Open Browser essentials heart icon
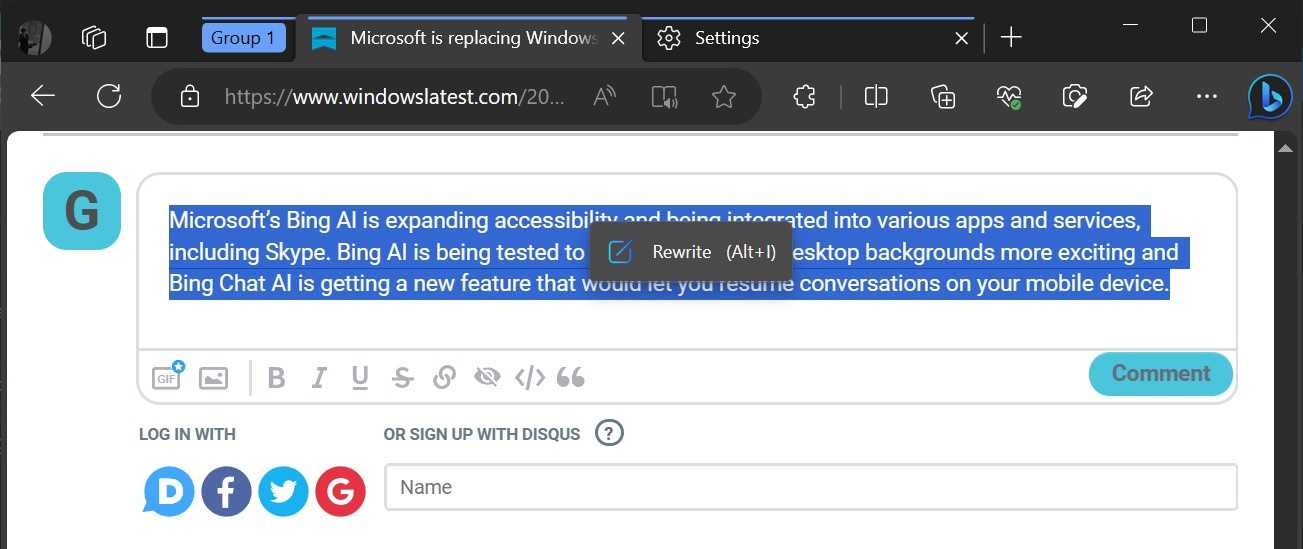This screenshot has height=549, width=1303. 1008,97
